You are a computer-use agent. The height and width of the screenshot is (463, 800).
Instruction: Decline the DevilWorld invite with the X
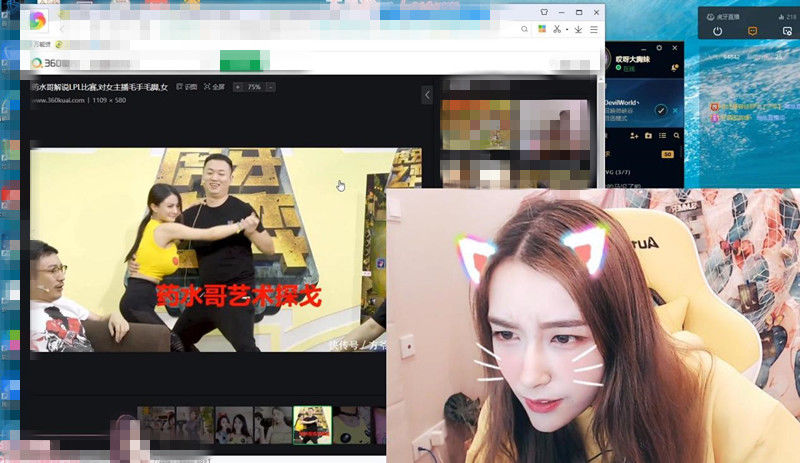point(676,110)
